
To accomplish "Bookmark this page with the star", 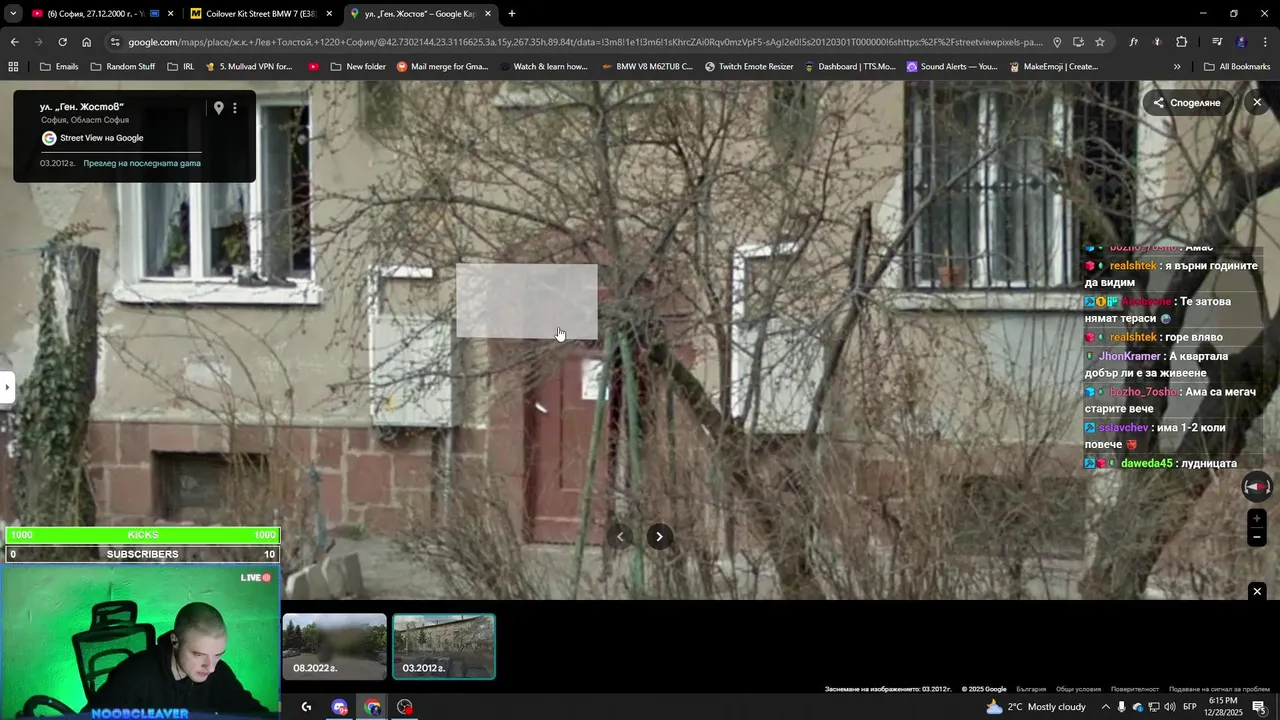I will pos(1100,42).
